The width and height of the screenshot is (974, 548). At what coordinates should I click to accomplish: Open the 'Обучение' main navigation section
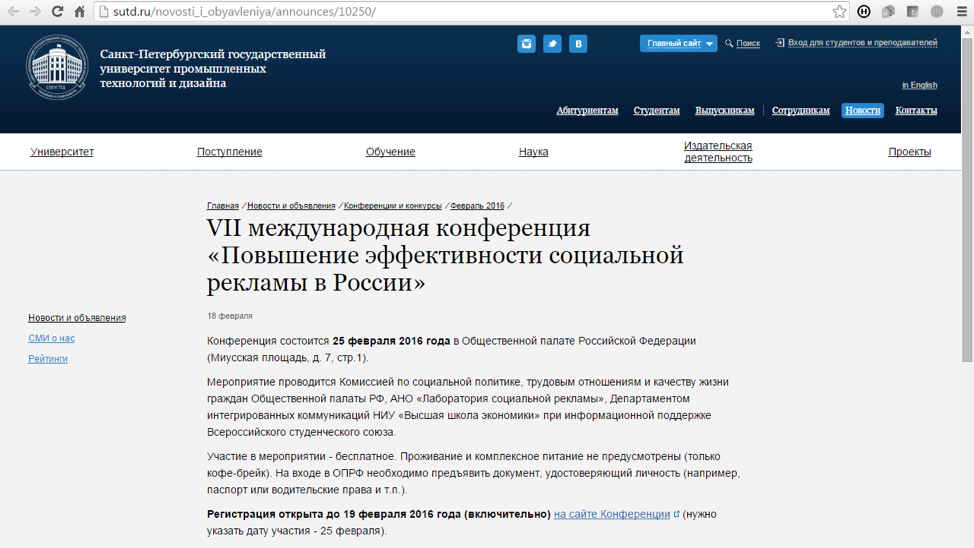point(390,152)
